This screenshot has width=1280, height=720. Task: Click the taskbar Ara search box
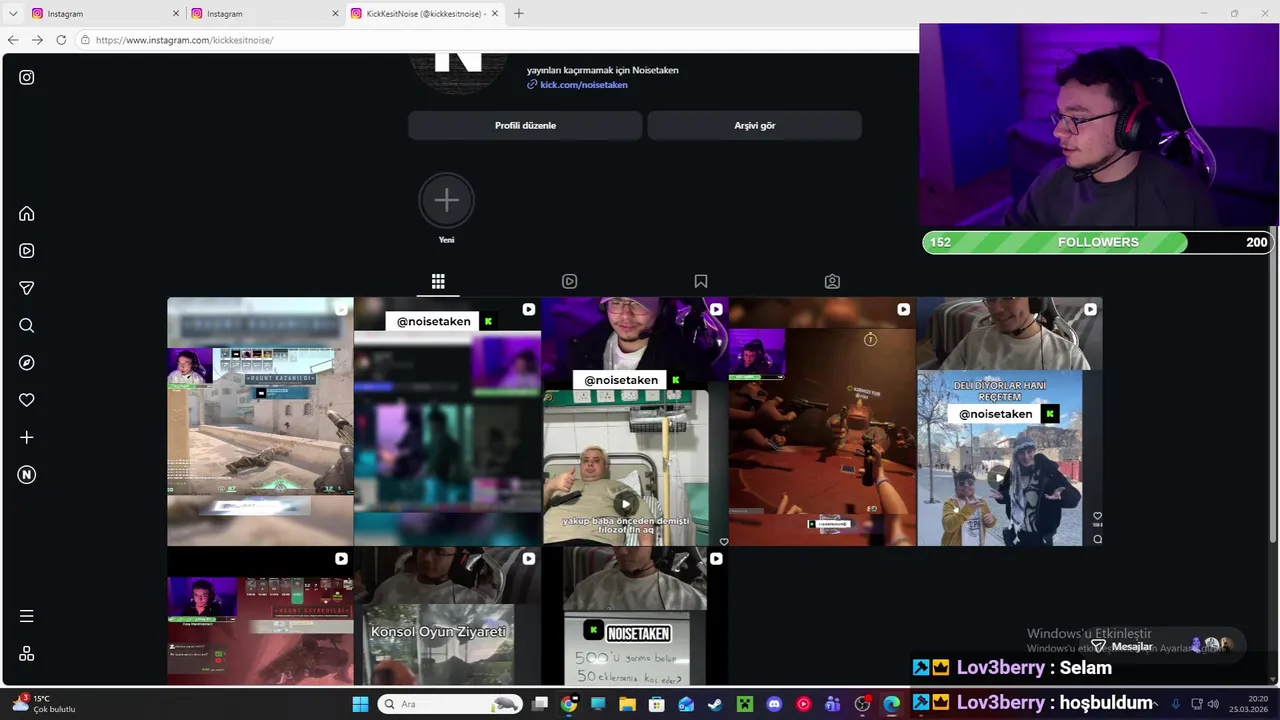click(x=450, y=704)
